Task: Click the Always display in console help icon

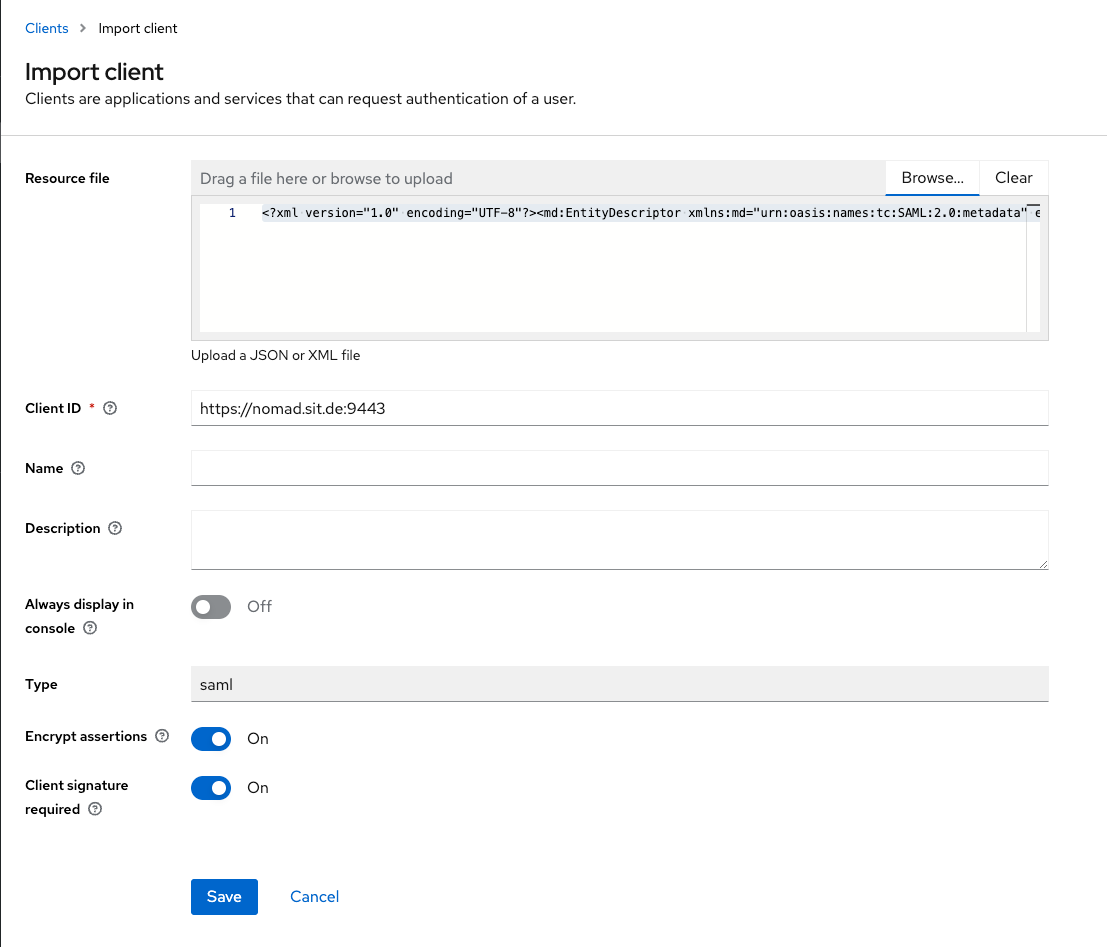Action: click(x=90, y=629)
